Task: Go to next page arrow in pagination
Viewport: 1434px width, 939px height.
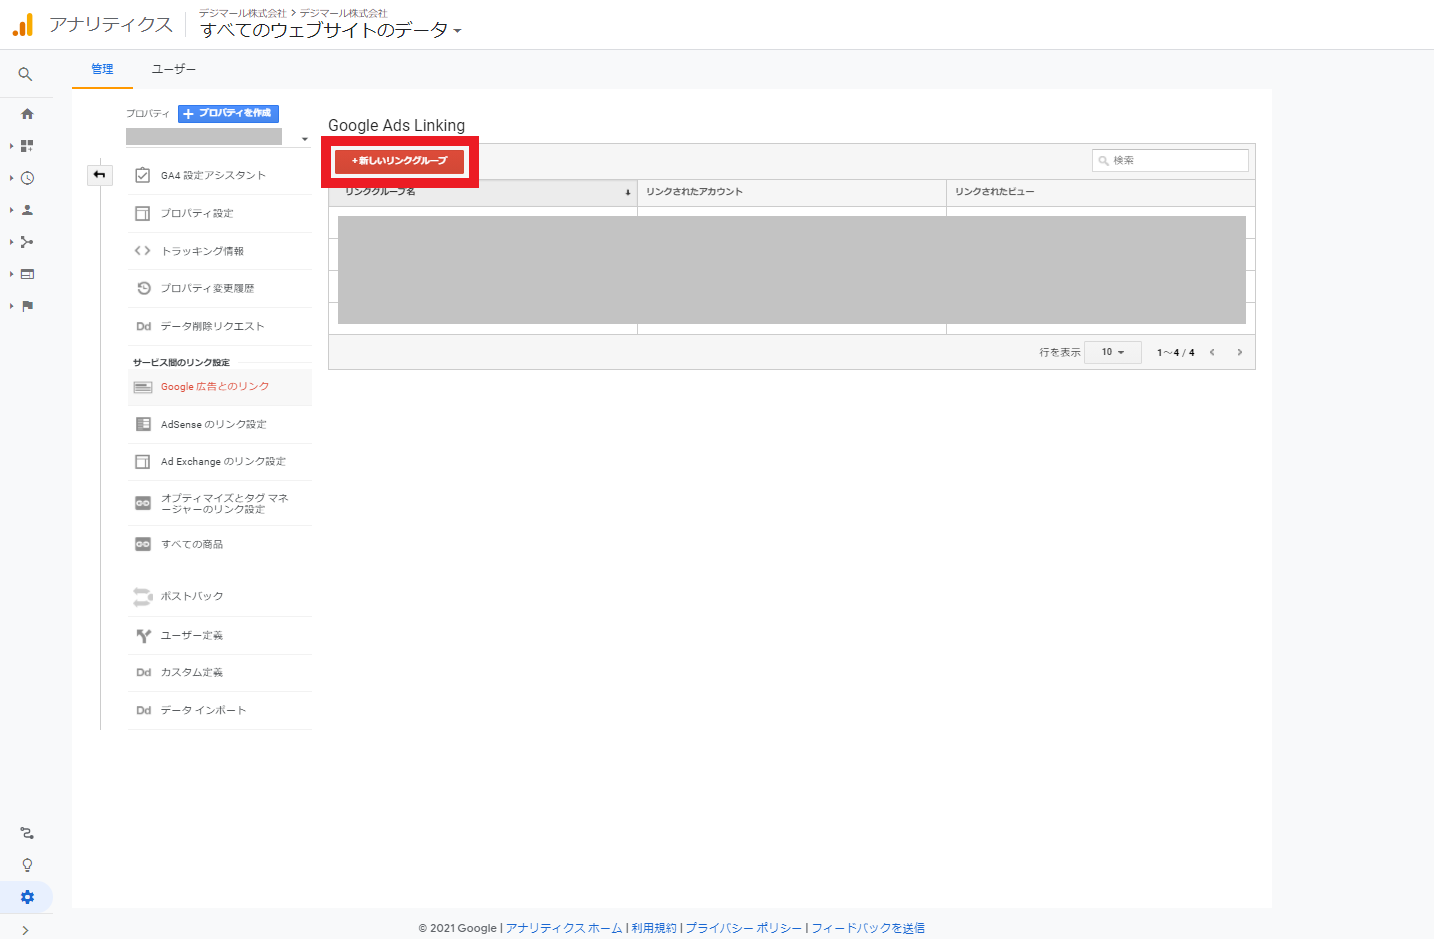Action: (x=1240, y=352)
